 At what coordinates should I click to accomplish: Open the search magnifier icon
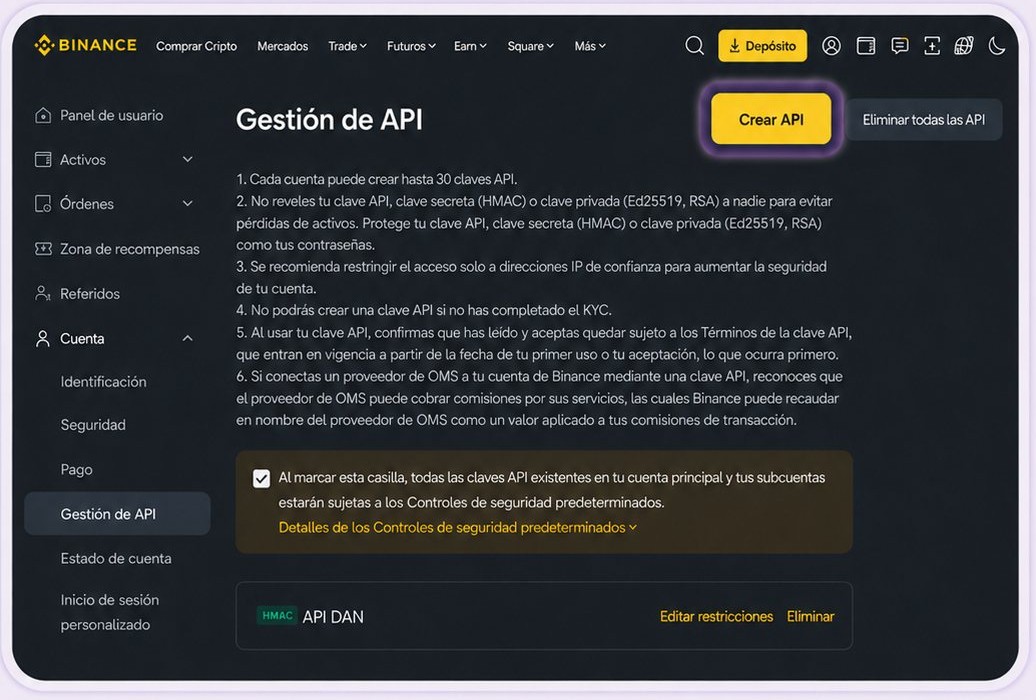coord(694,46)
